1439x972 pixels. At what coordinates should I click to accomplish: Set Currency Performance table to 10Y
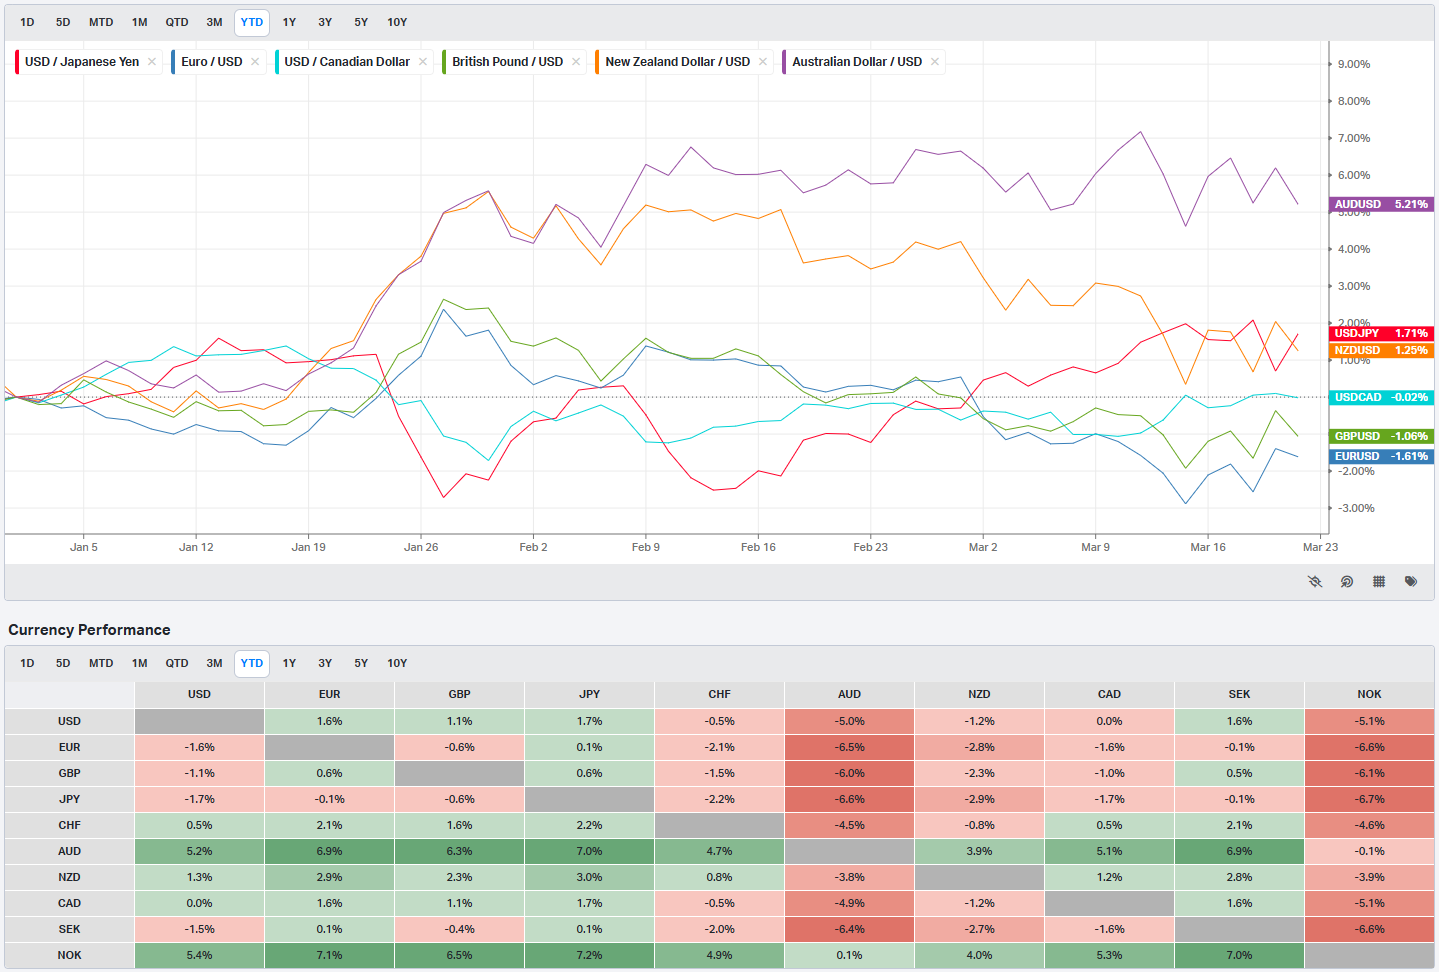click(x=397, y=663)
